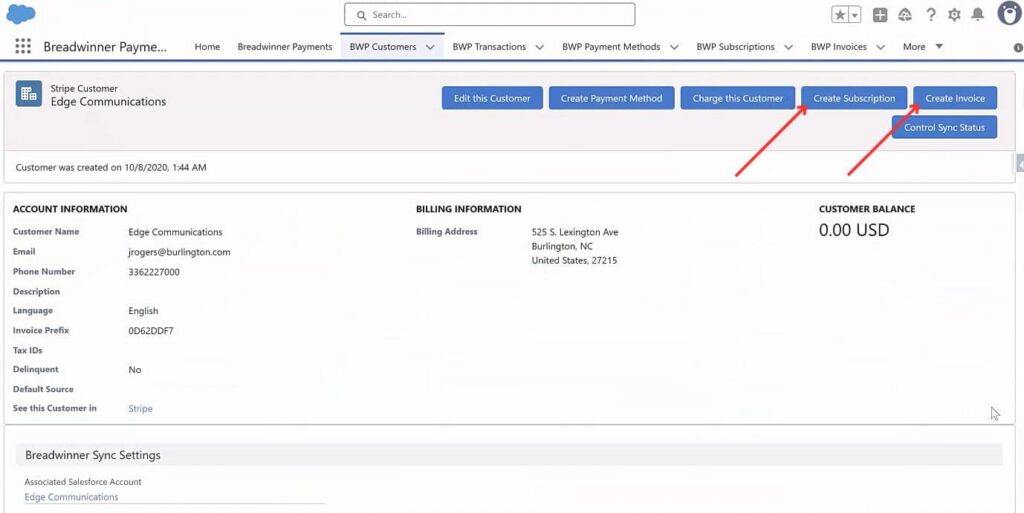The image size is (1024, 513).
Task: Click the Create Subscription button
Action: point(854,98)
